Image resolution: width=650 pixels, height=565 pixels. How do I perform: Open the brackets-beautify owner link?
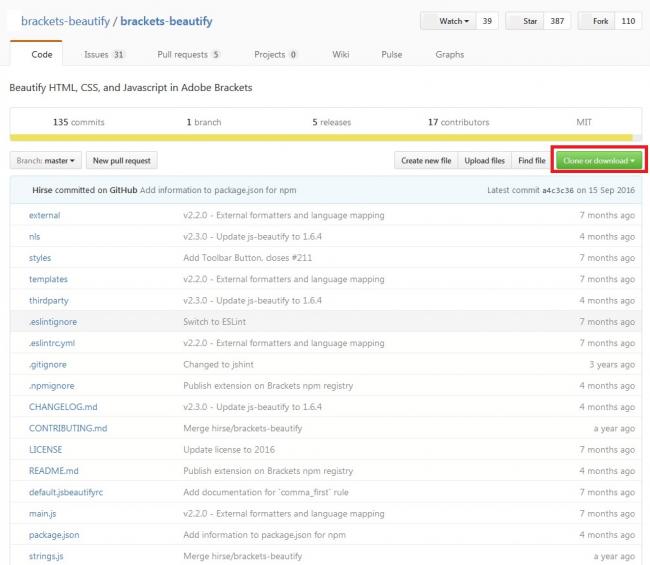pyautogui.click(x=65, y=21)
